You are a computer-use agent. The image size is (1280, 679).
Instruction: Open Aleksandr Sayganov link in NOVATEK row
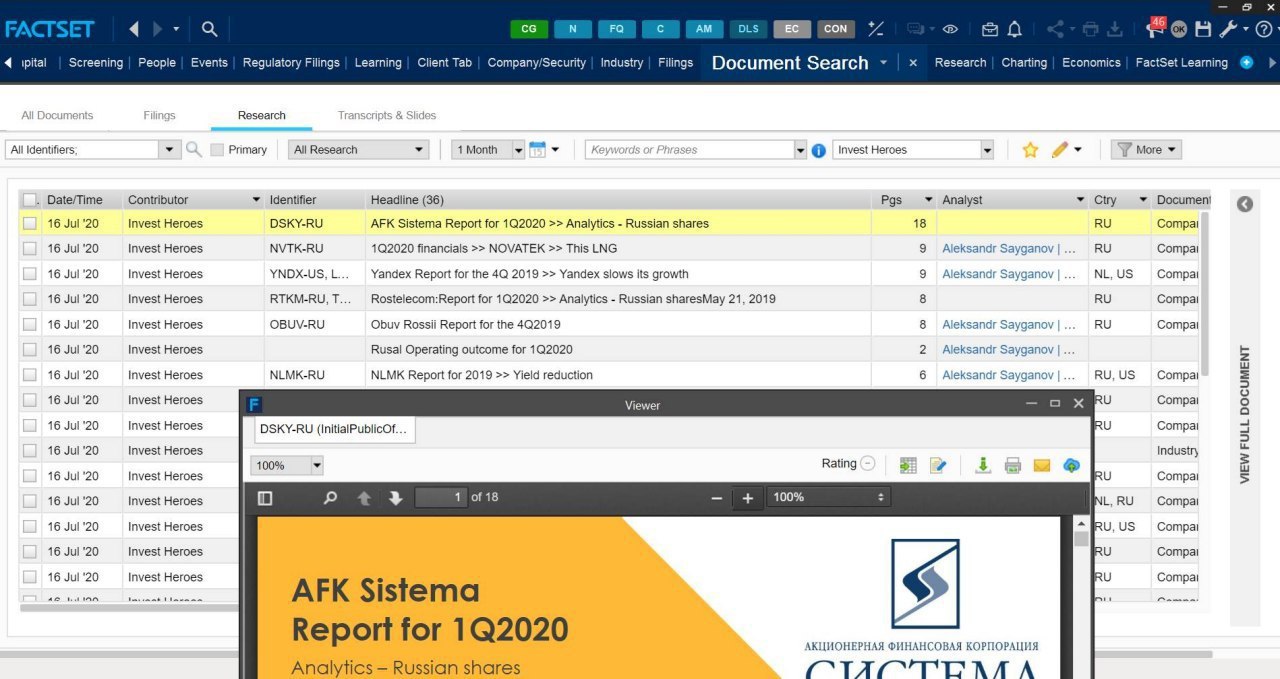[1009, 249]
